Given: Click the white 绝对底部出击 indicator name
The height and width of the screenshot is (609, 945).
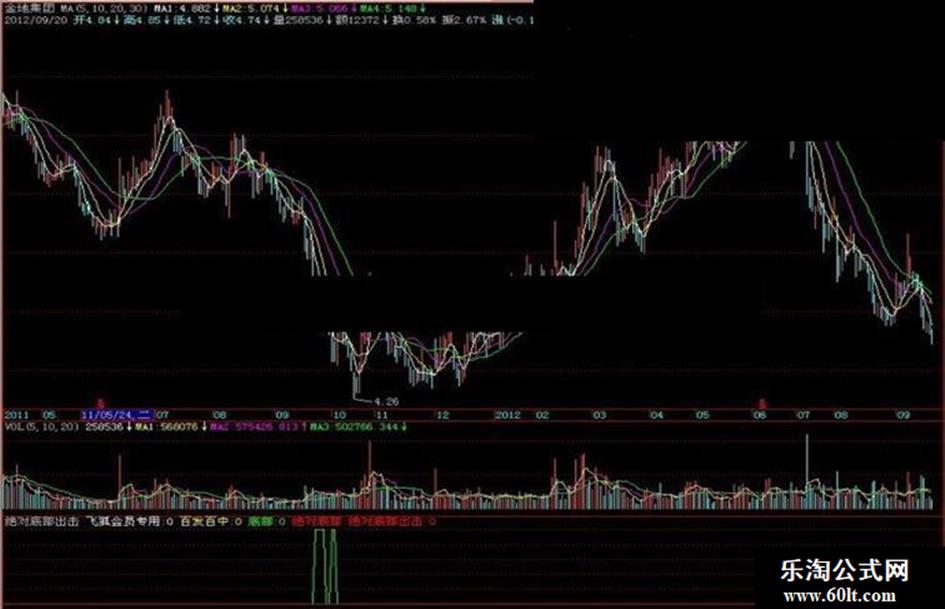Looking at the screenshot, I should tap(42, 521).
